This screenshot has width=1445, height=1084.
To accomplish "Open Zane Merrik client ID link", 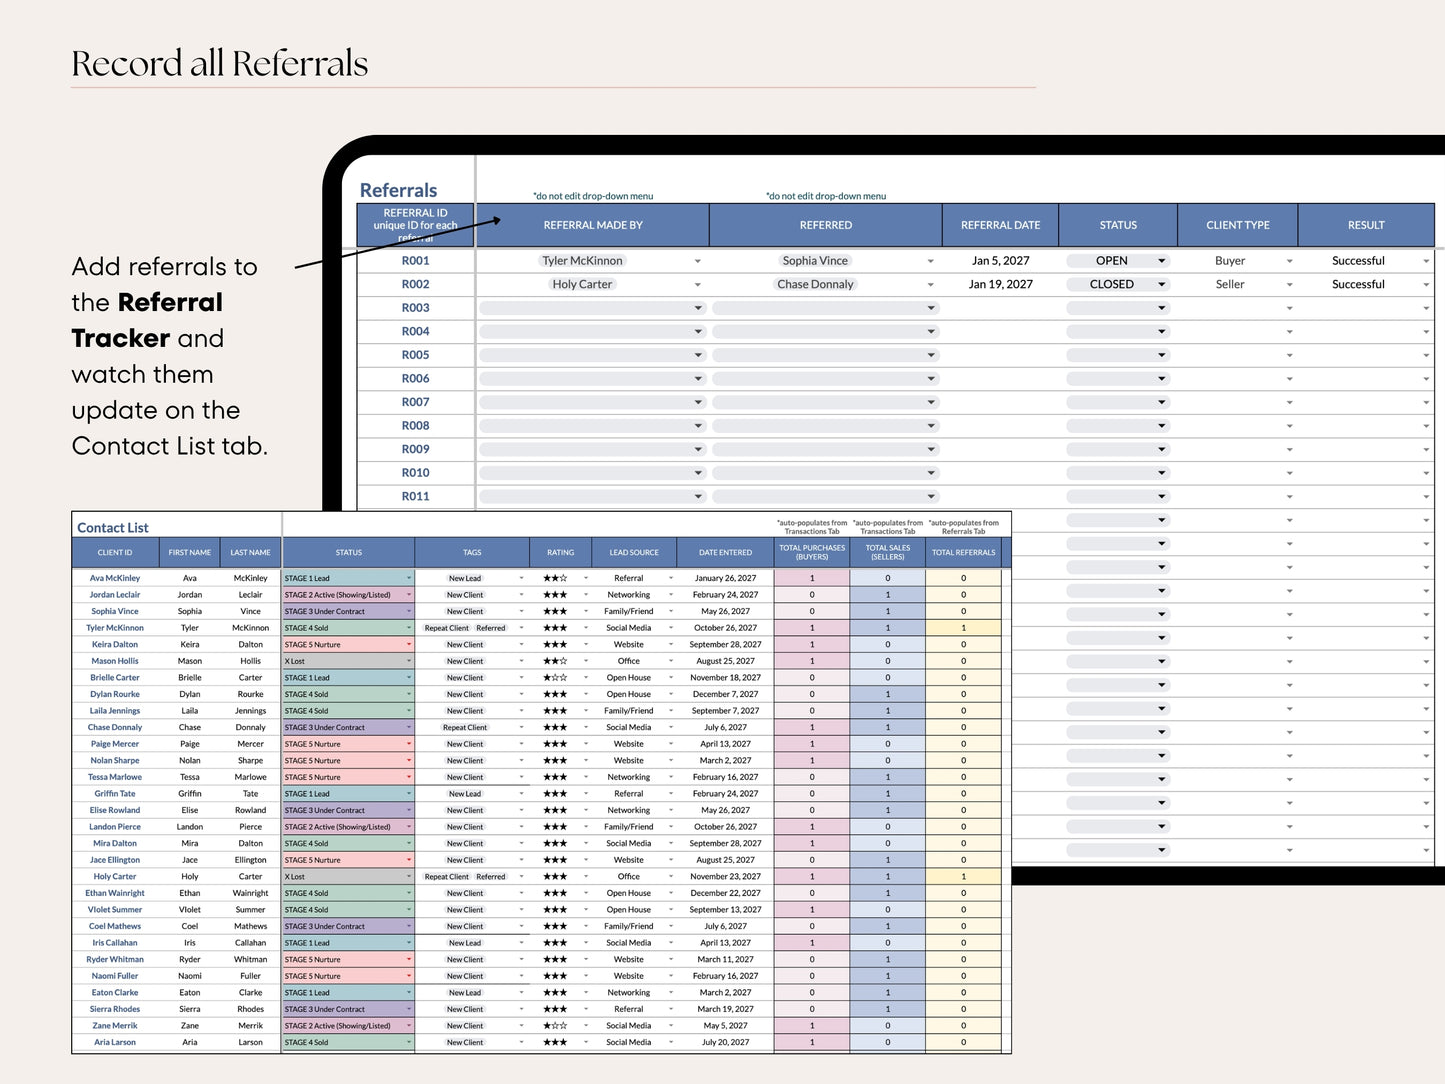I will pyautogui.click(x=115, y=1026).
